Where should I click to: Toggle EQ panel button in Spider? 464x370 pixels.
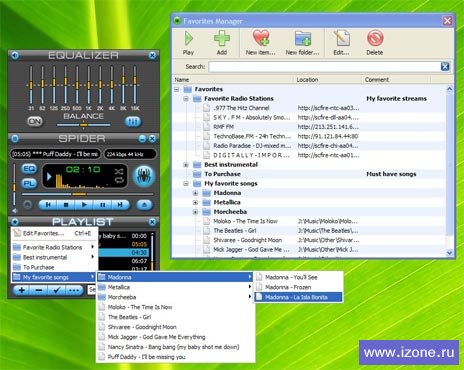[29, 169]
